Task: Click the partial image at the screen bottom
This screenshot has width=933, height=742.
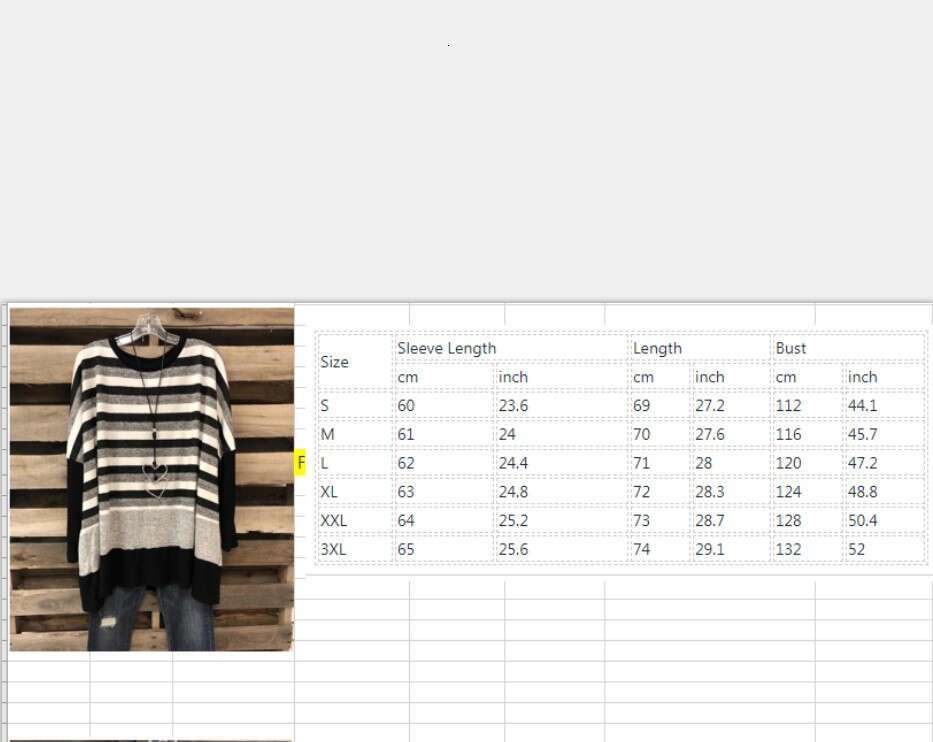Action: [152, 736]
